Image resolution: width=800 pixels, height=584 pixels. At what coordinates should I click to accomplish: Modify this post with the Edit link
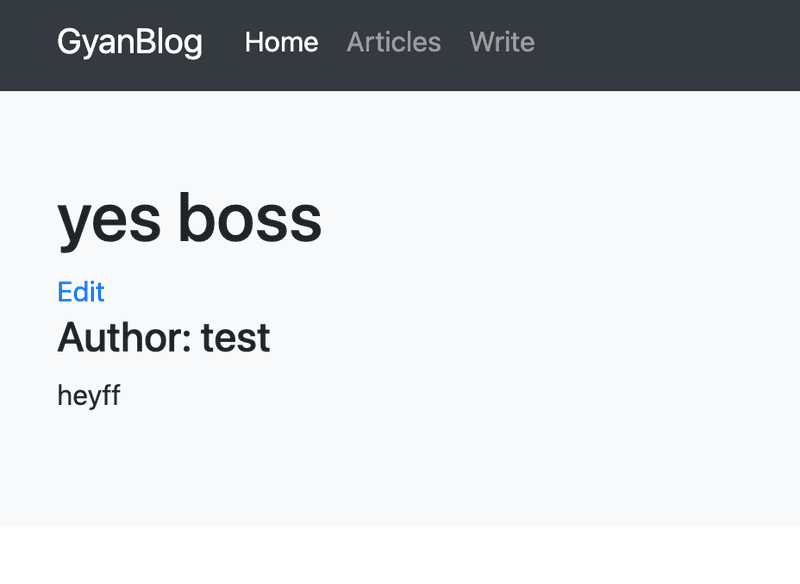point(81,291)
